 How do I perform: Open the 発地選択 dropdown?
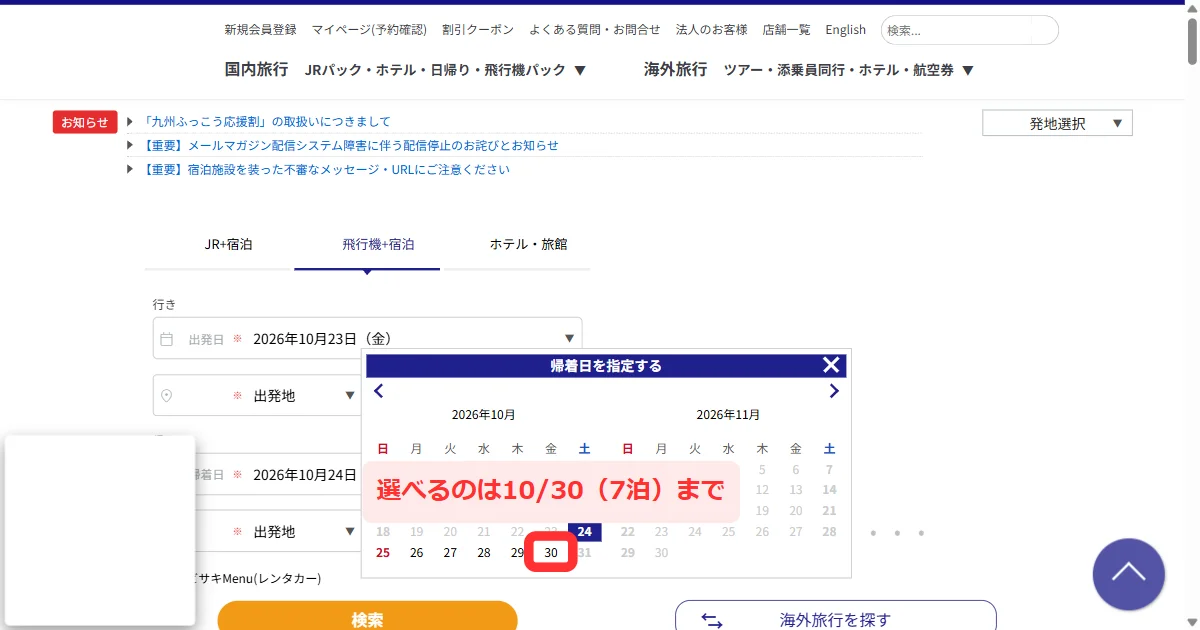click(1058, 123)
